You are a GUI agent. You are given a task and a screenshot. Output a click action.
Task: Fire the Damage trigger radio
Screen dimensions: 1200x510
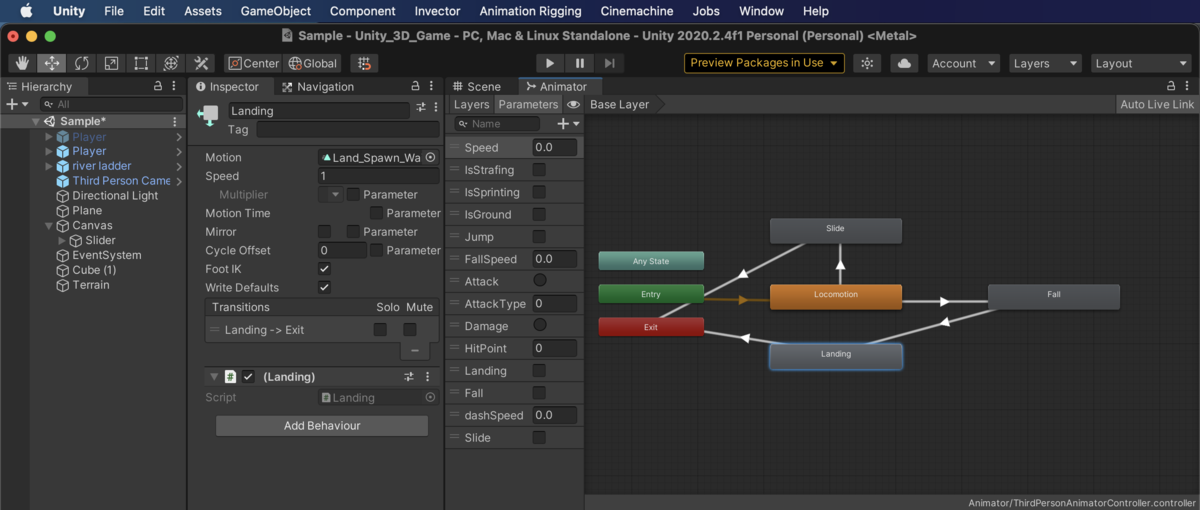tap(540, 325)
